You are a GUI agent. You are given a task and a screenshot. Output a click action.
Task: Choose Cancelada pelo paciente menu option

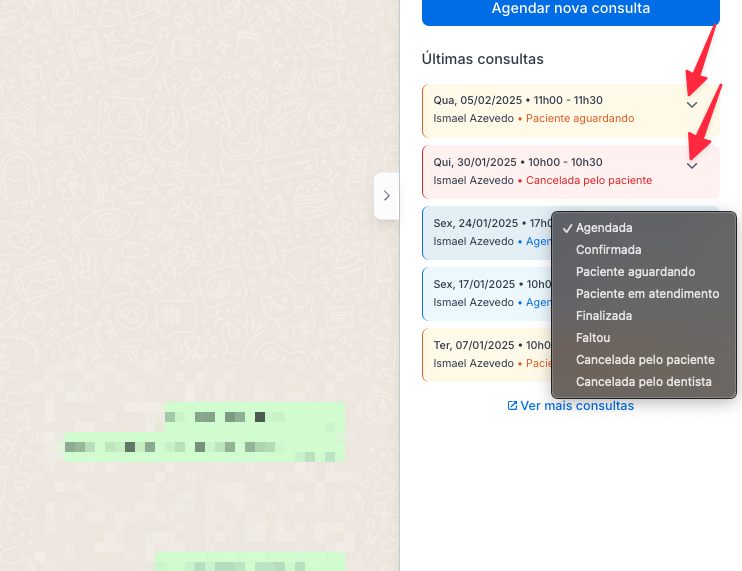tap(645, 360)
